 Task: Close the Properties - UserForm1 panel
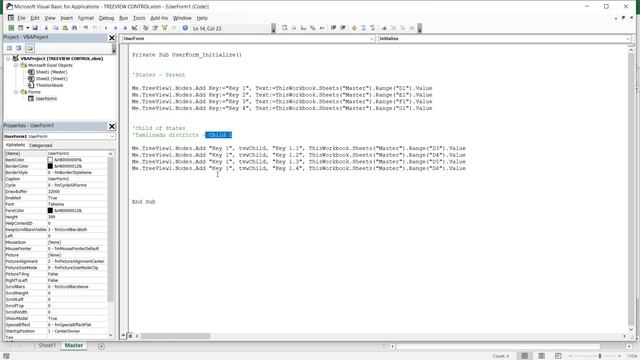point(112,126)
